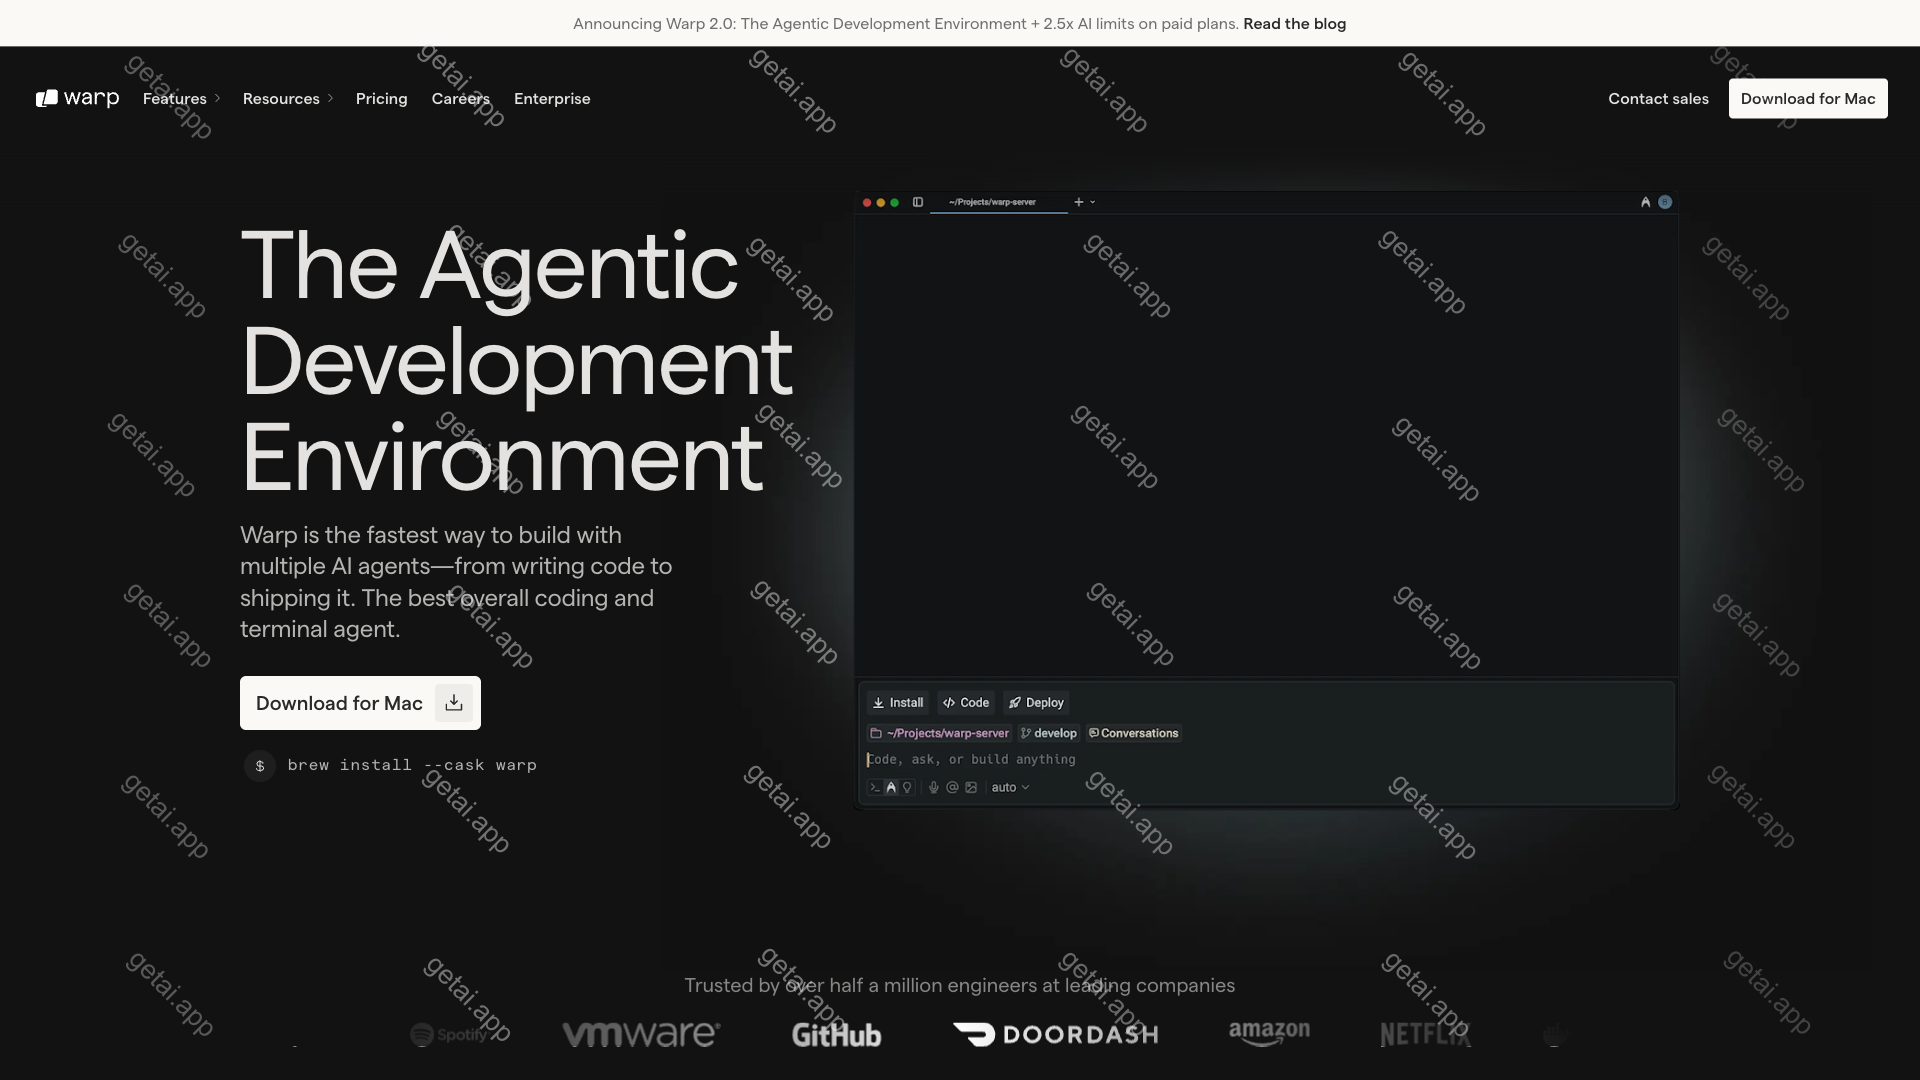
Task: Open the Conversations chip
Action: click(x=1134, y=733)
